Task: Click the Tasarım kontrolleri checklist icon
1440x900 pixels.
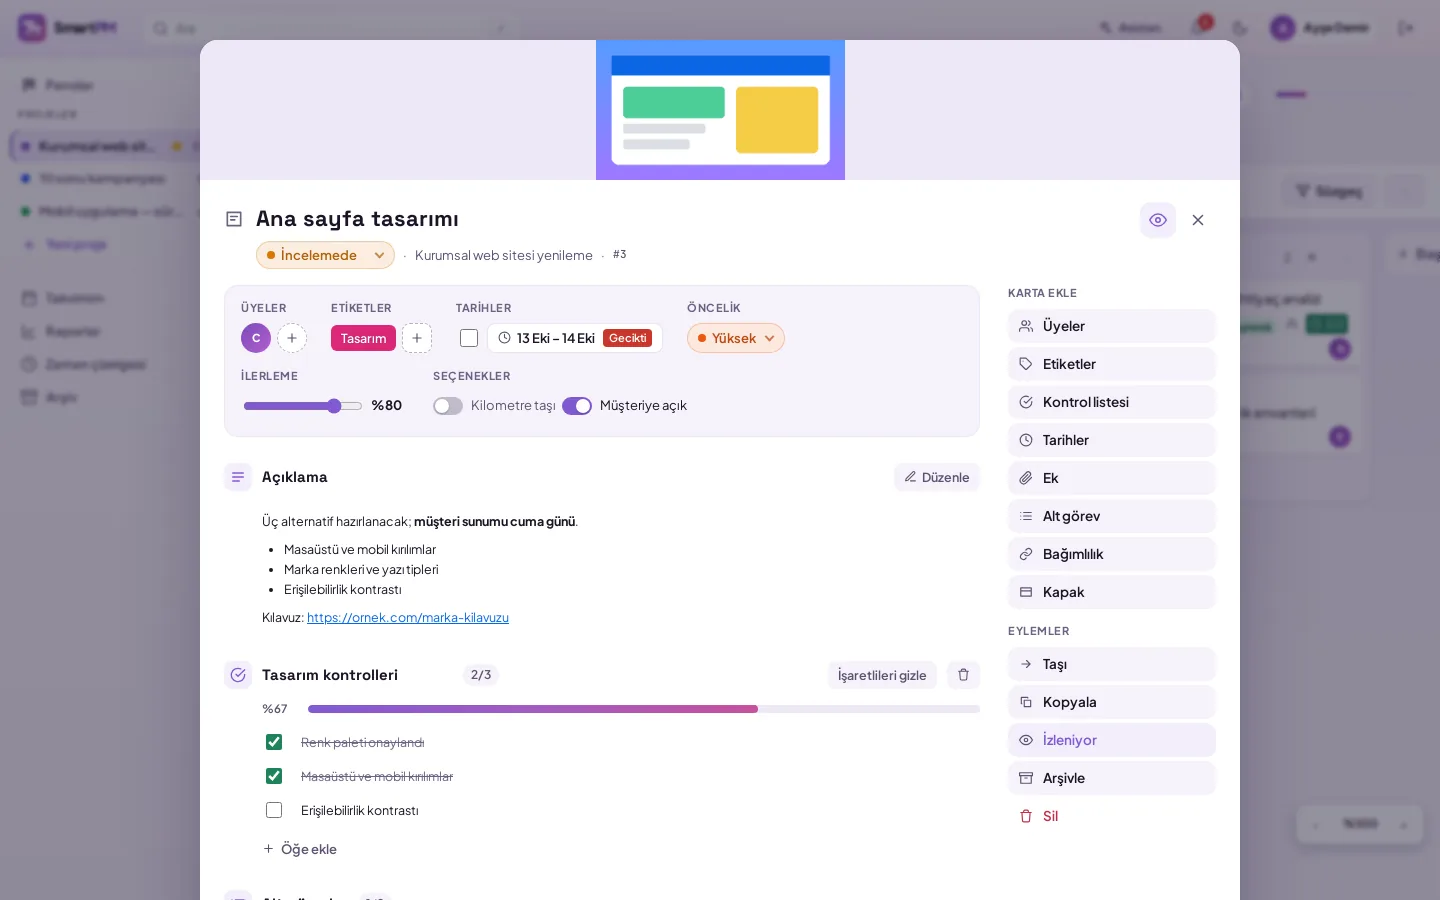Action: (x=238, y=675)
